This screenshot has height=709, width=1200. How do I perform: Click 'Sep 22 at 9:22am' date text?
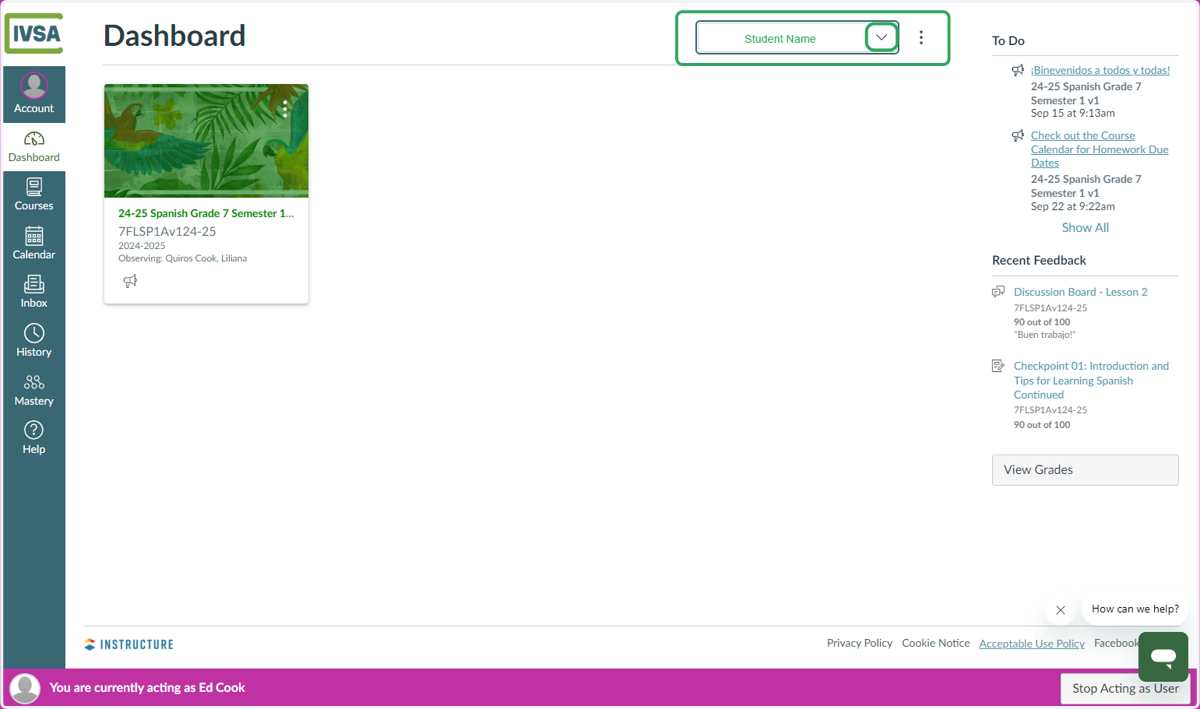[1073, 206]
